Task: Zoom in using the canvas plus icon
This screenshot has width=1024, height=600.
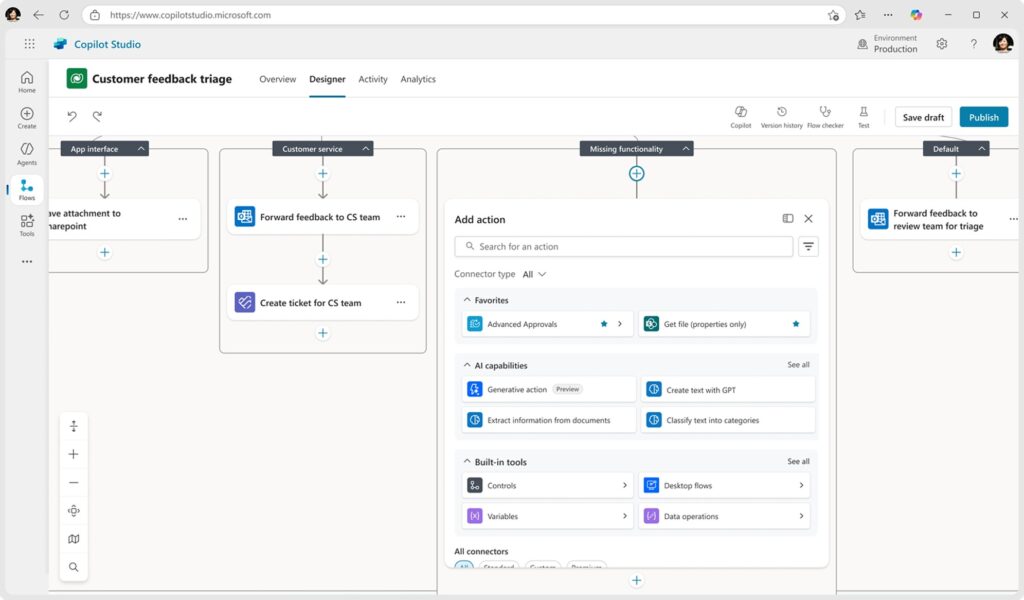Action: [74, 454]
